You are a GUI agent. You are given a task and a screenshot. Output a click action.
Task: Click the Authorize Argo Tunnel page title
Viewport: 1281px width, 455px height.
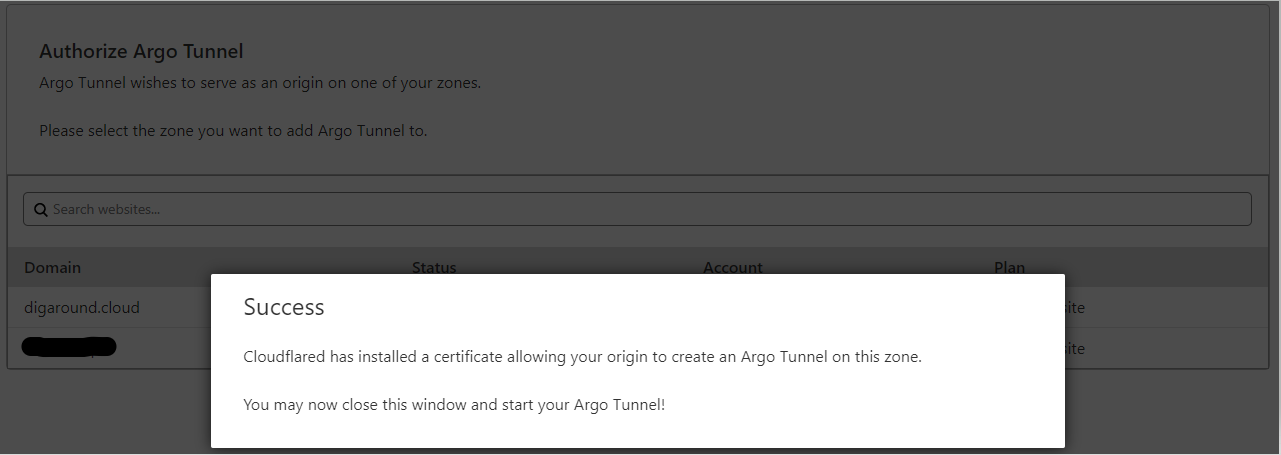click(x=141, y=51)
